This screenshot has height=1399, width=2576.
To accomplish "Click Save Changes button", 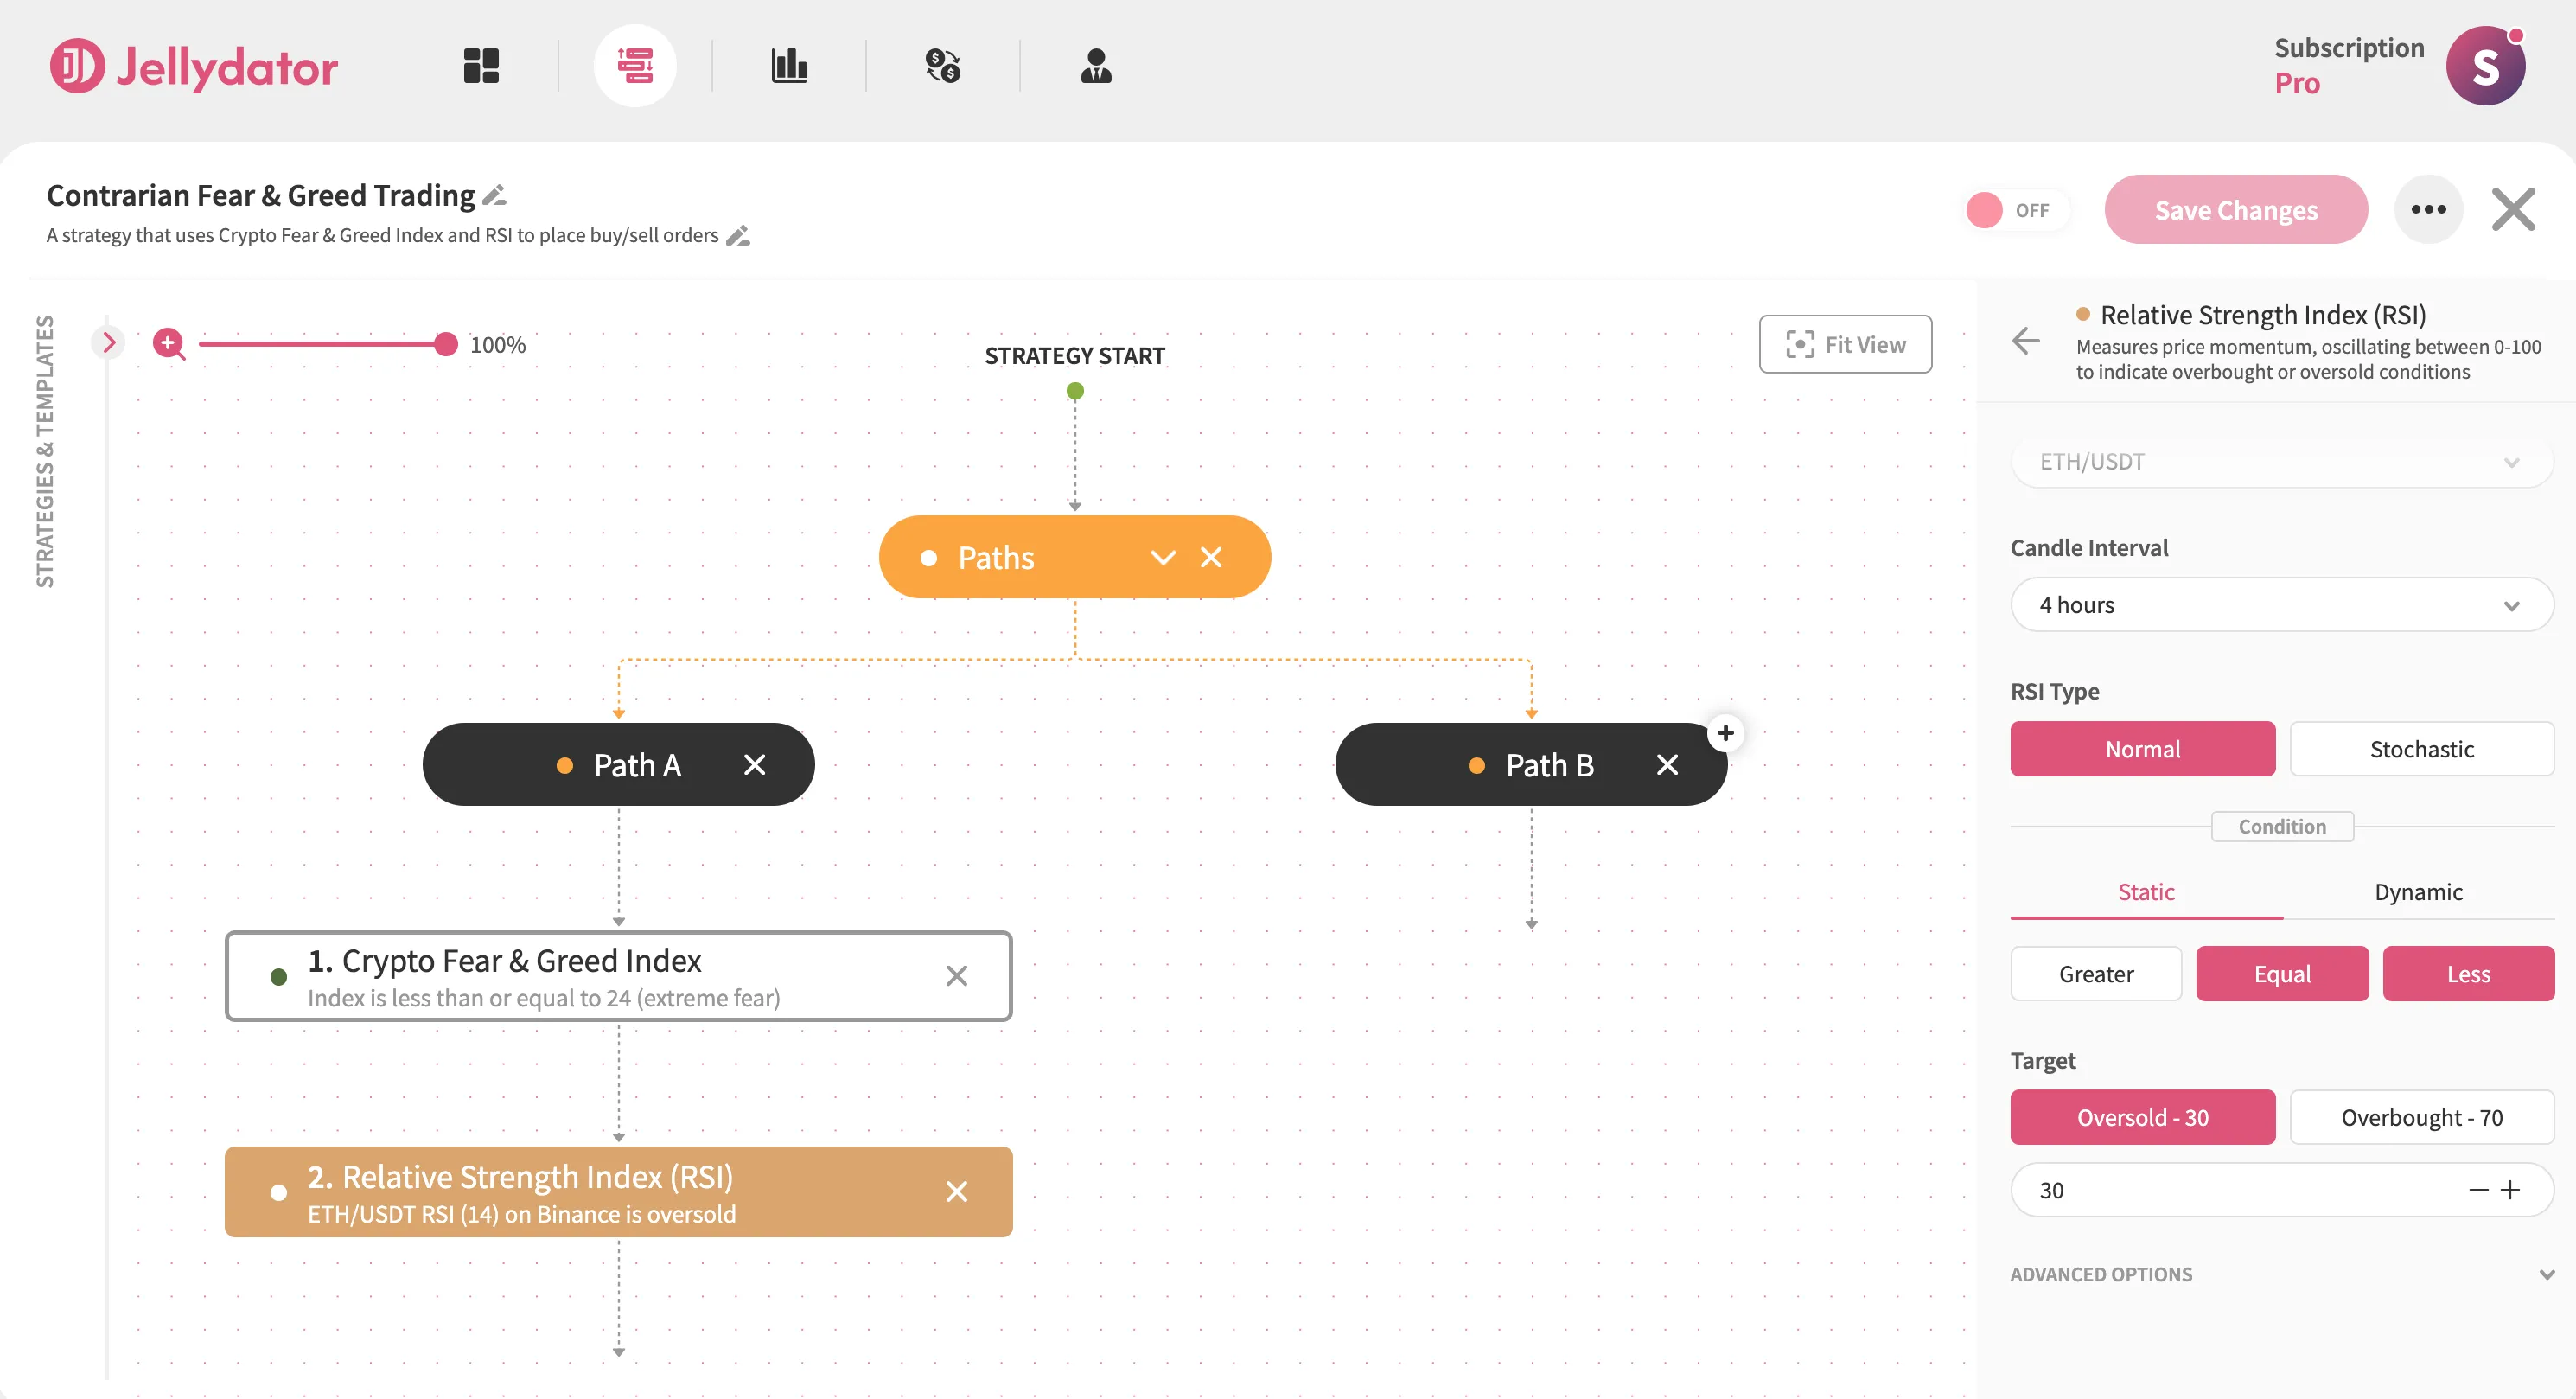I will tap(2236, 209).
